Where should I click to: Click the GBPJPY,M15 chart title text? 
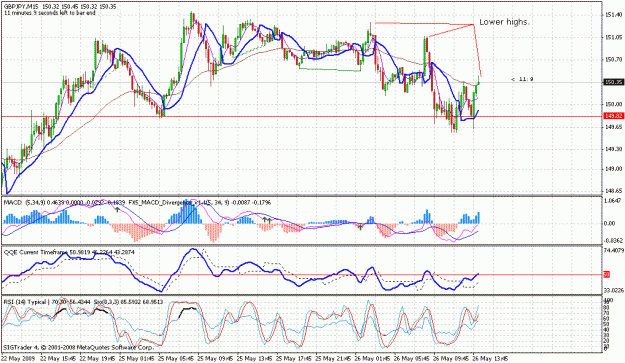click(22, 7)
